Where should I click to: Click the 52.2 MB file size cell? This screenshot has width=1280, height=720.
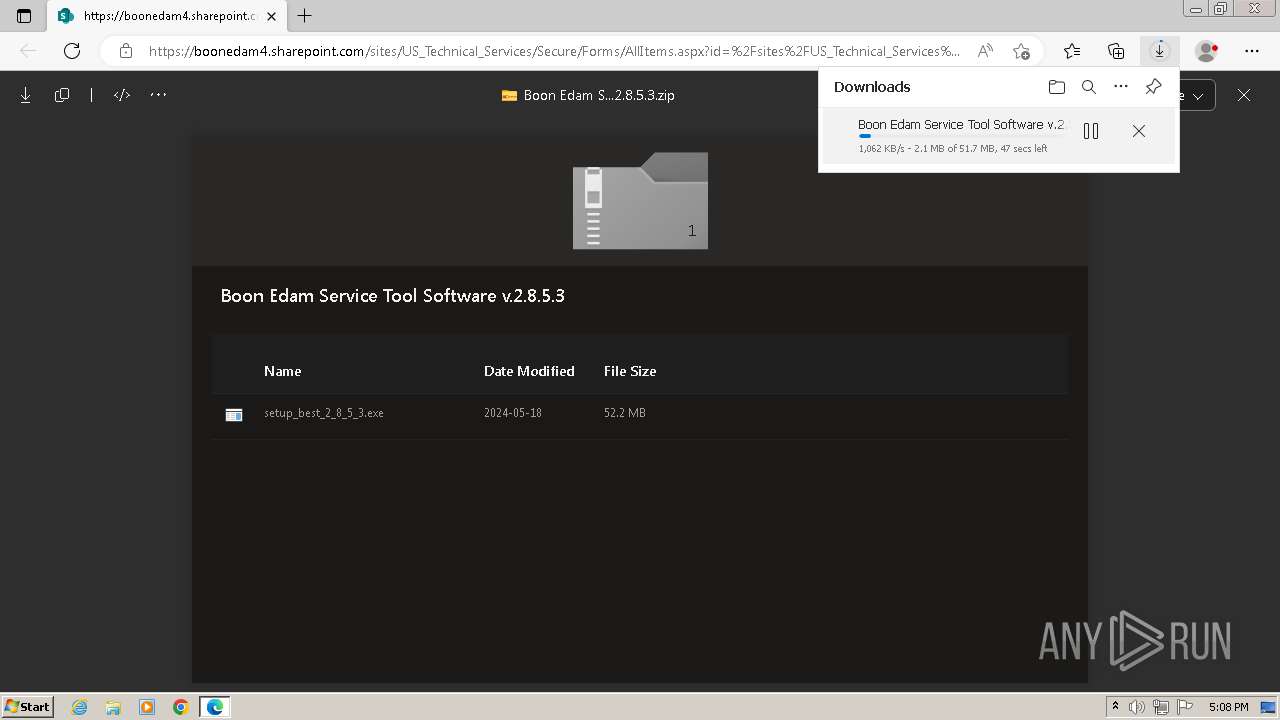(625, 413)
